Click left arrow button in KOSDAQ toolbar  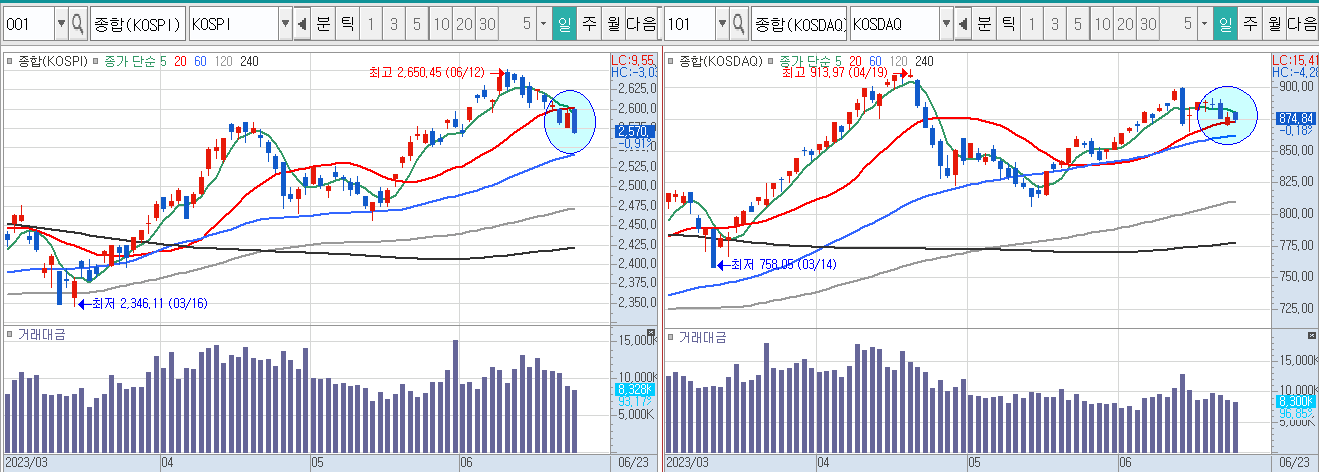(x=963, y=23)
